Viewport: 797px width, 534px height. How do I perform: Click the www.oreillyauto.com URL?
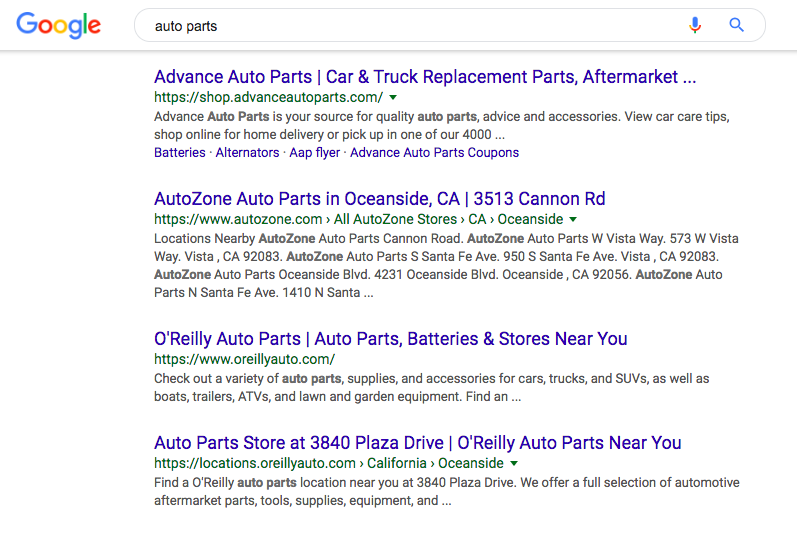(x=244, y=359)
